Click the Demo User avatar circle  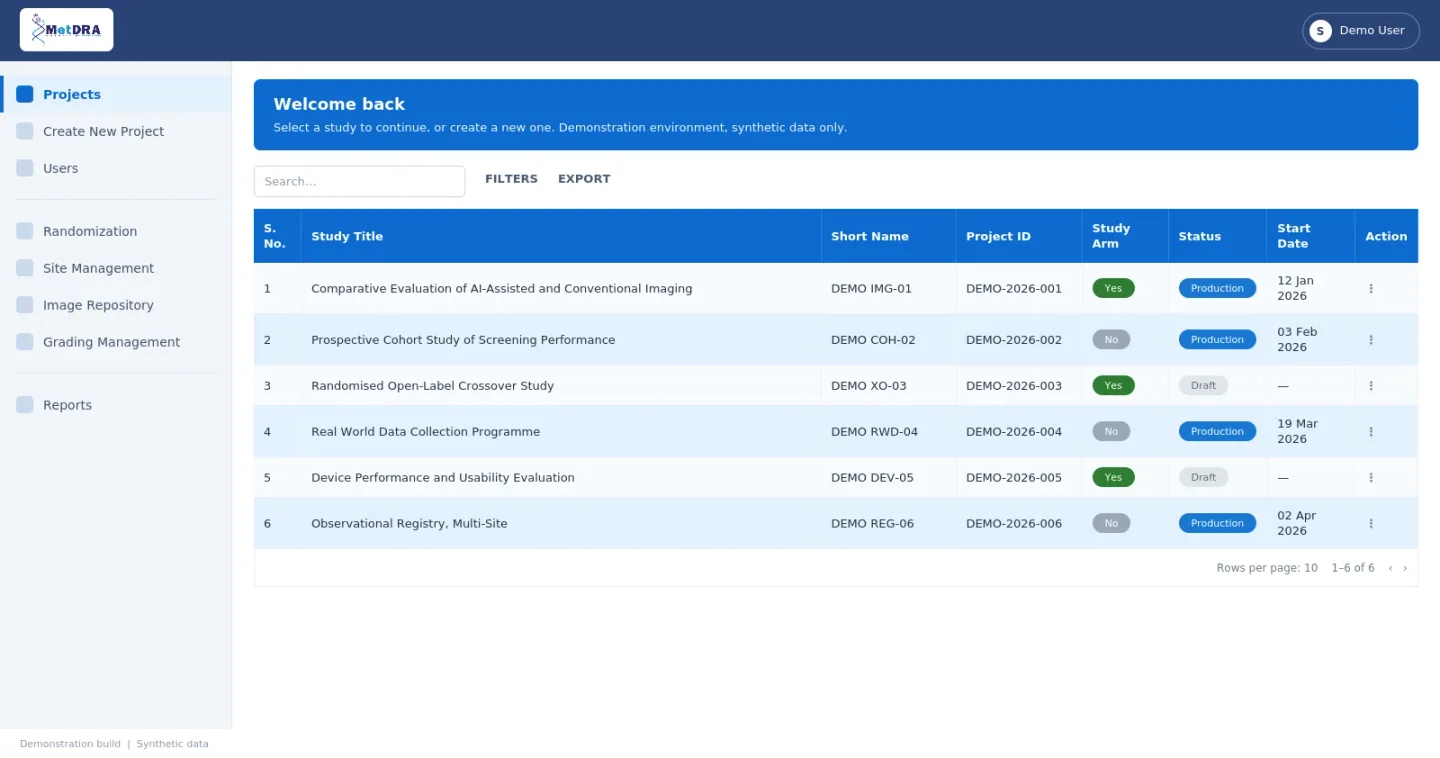1320,31
